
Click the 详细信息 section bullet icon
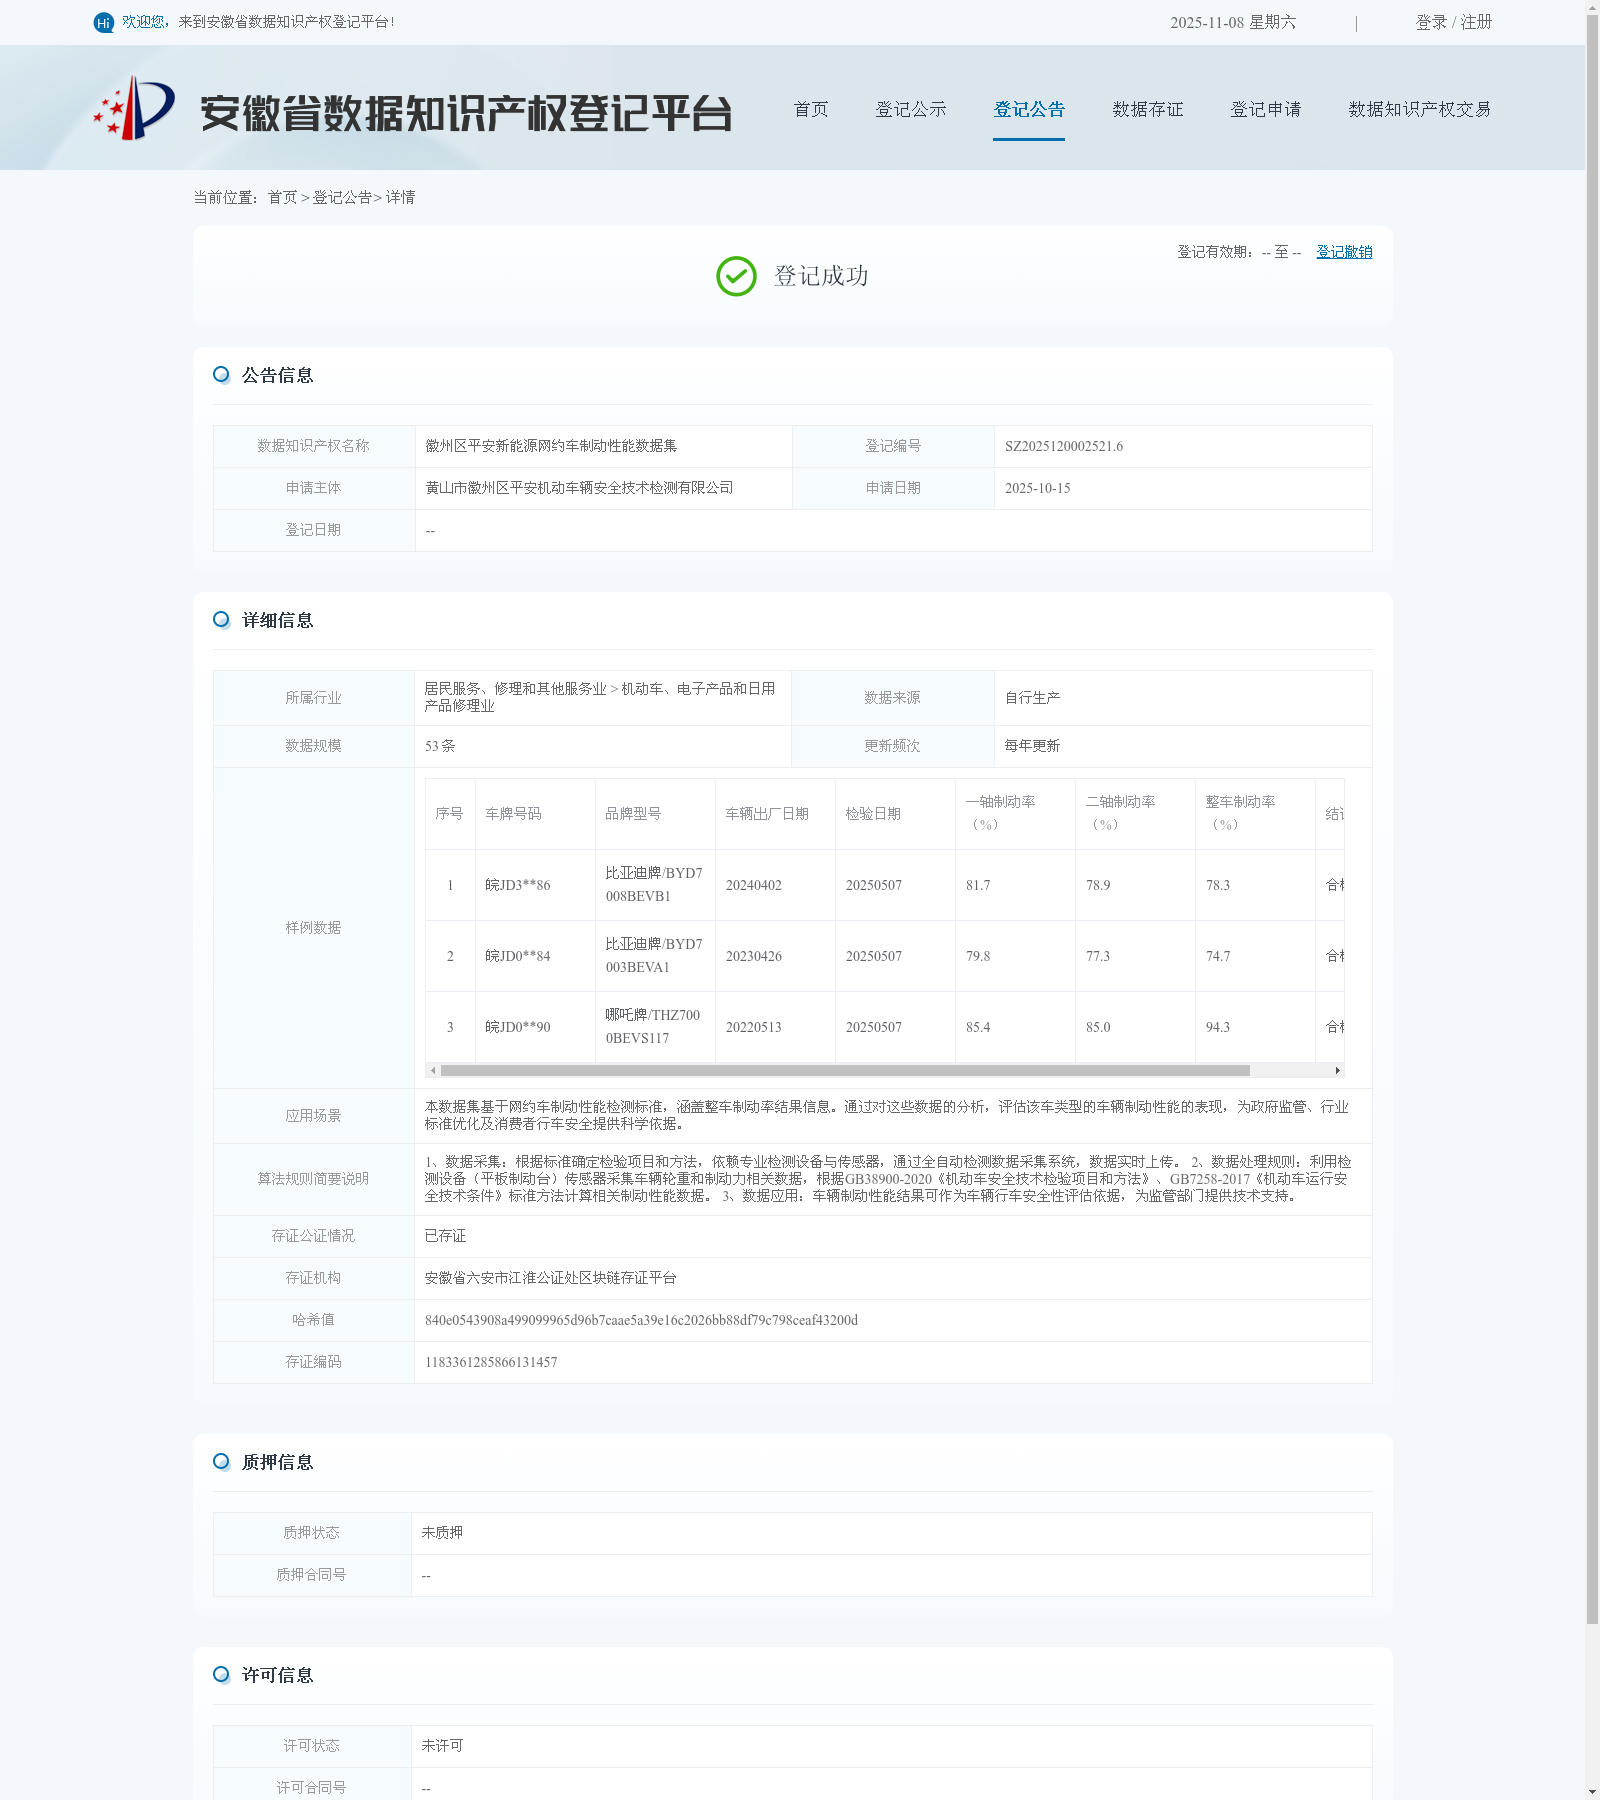pyautogui.click(x=221, y=620)
